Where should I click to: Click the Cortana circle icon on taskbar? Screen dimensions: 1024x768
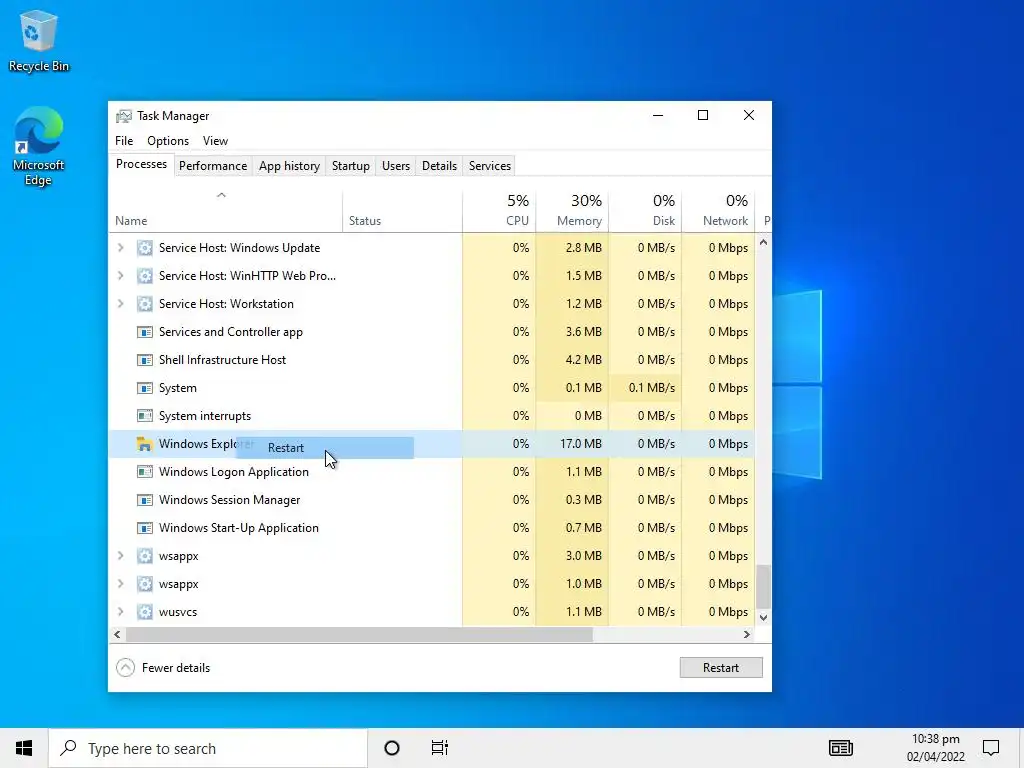pos(392,748)
